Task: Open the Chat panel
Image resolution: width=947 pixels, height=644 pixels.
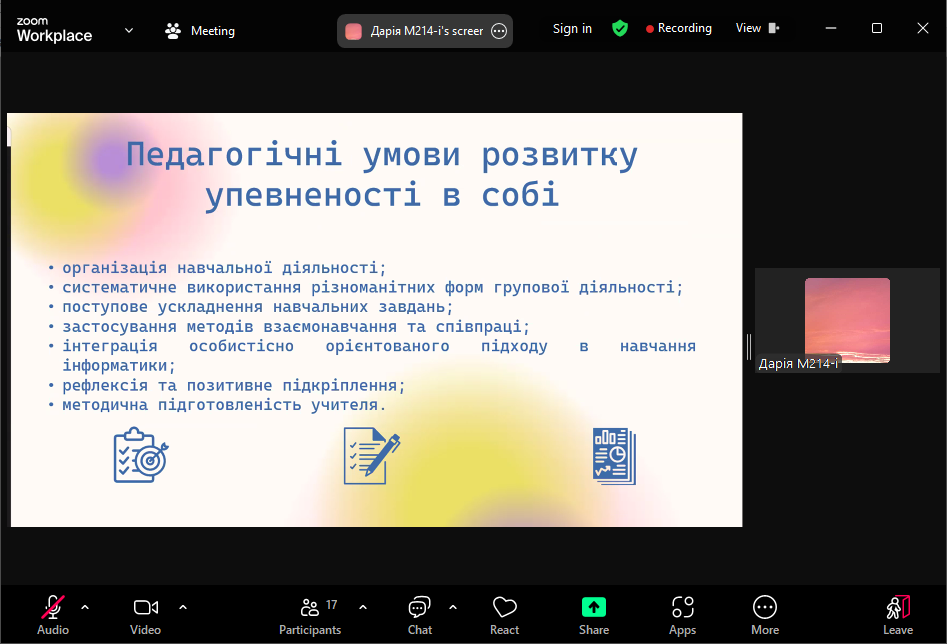Action: click(419, 614)
